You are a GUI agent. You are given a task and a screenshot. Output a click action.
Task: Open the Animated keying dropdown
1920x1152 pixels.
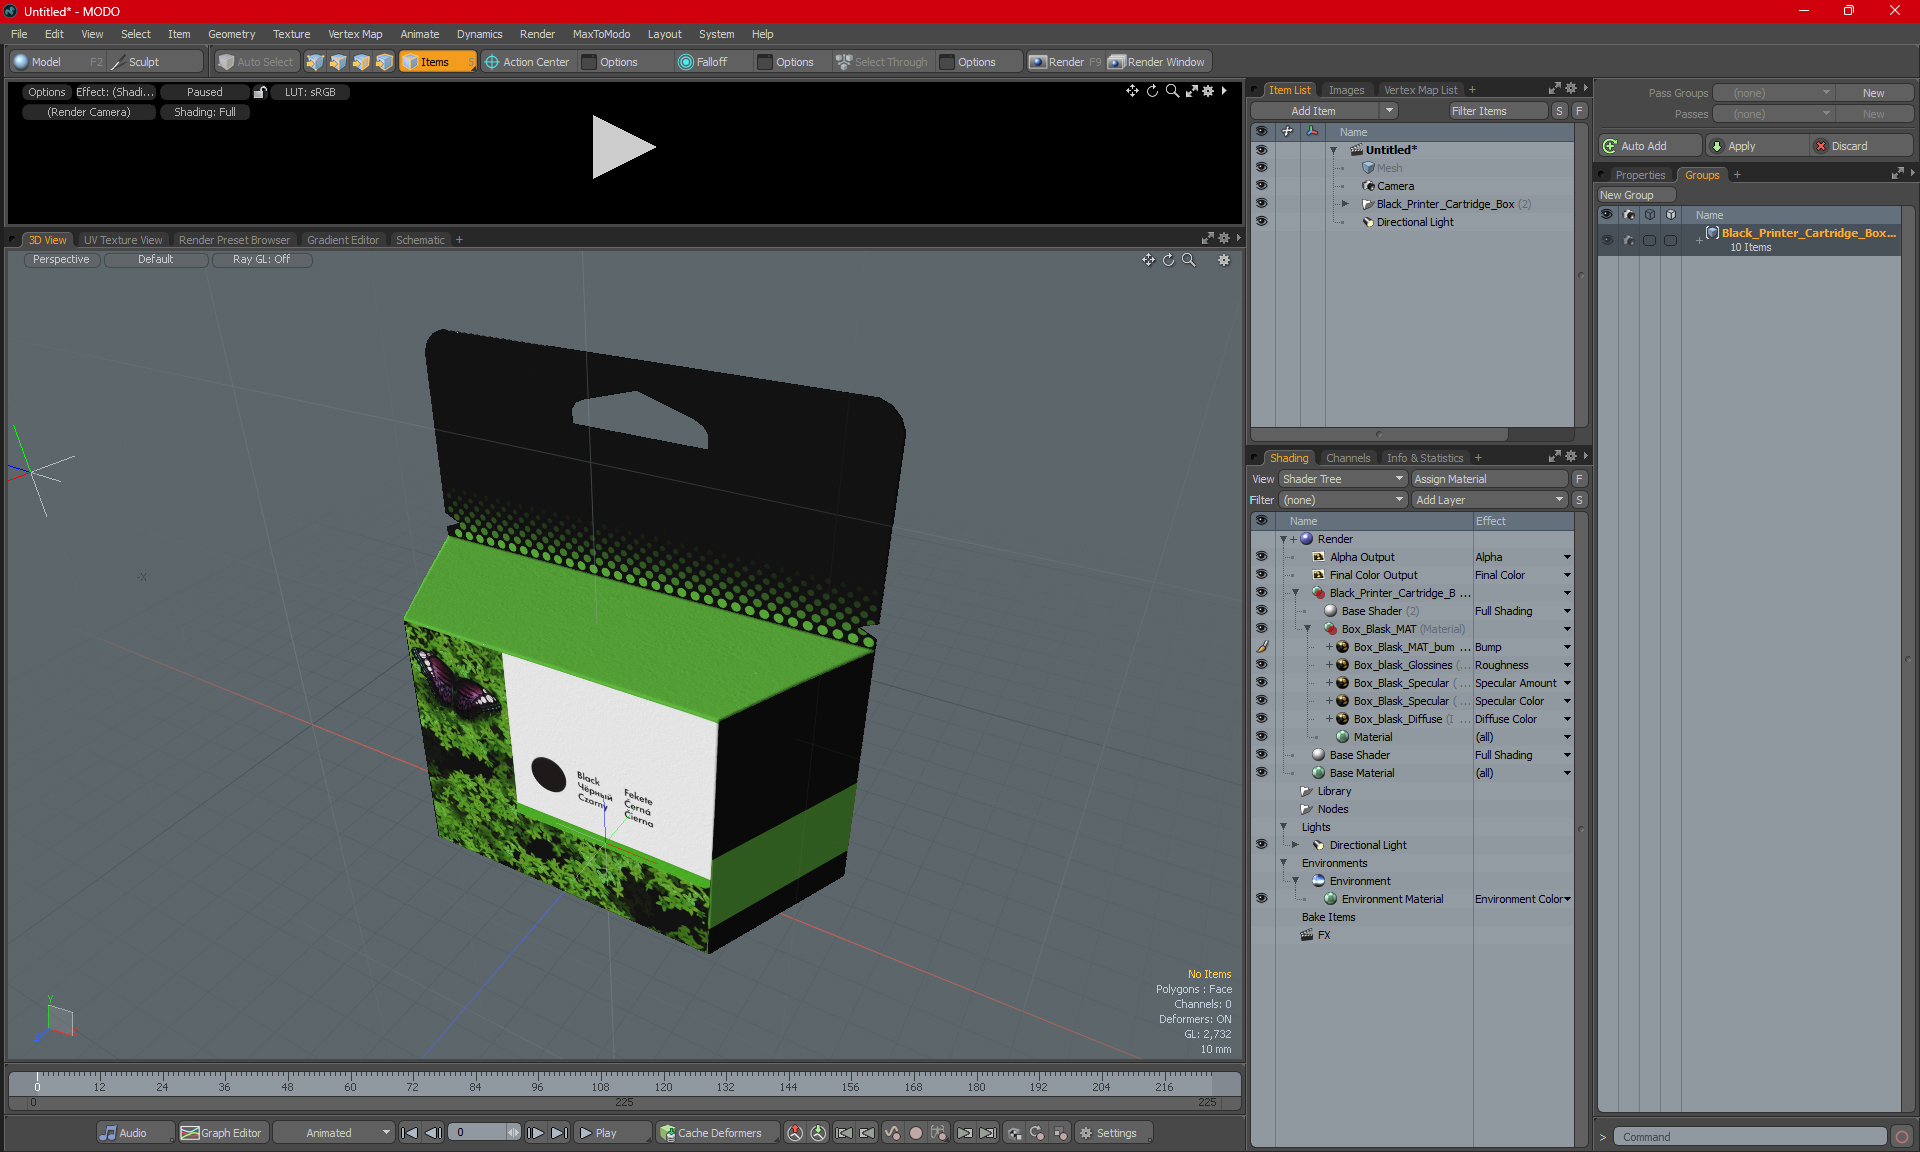(x=335, y=1133)
